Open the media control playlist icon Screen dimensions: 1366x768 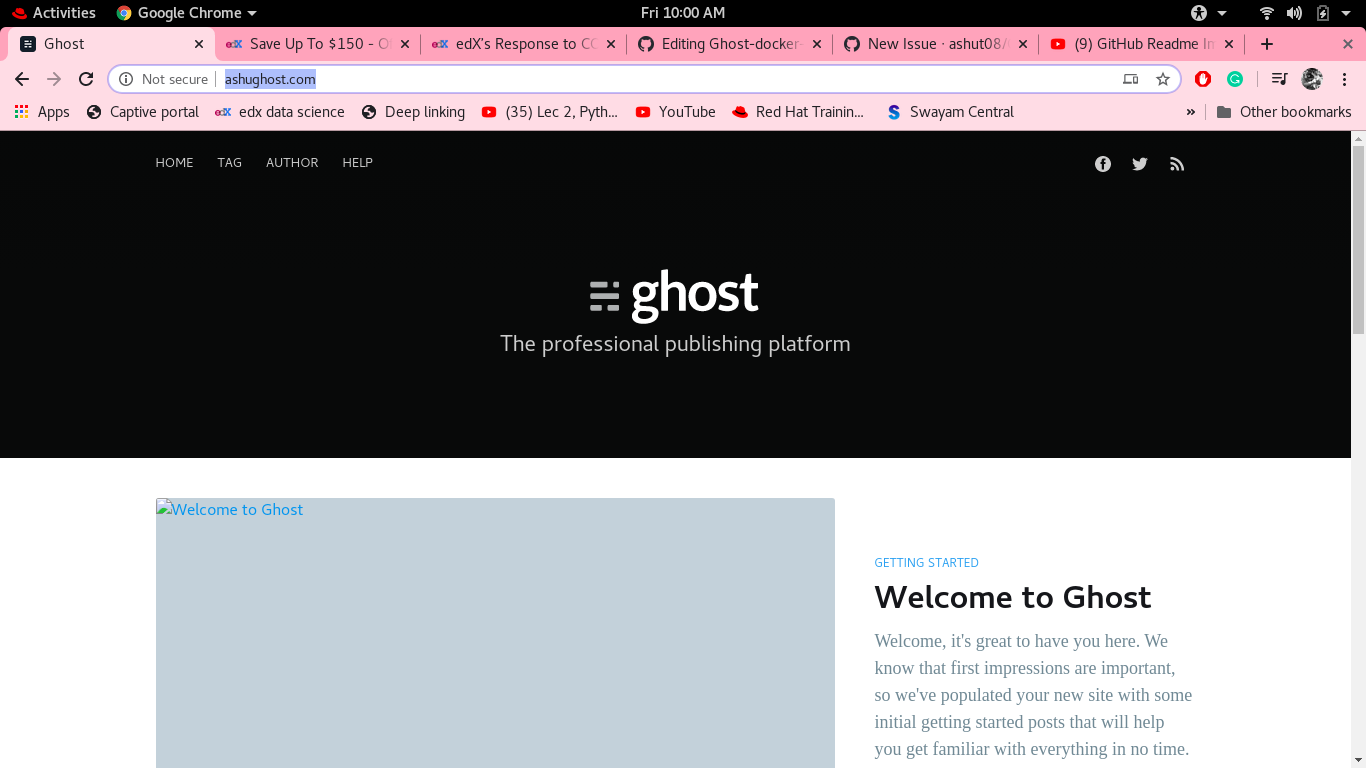[x=1279, y=79]
